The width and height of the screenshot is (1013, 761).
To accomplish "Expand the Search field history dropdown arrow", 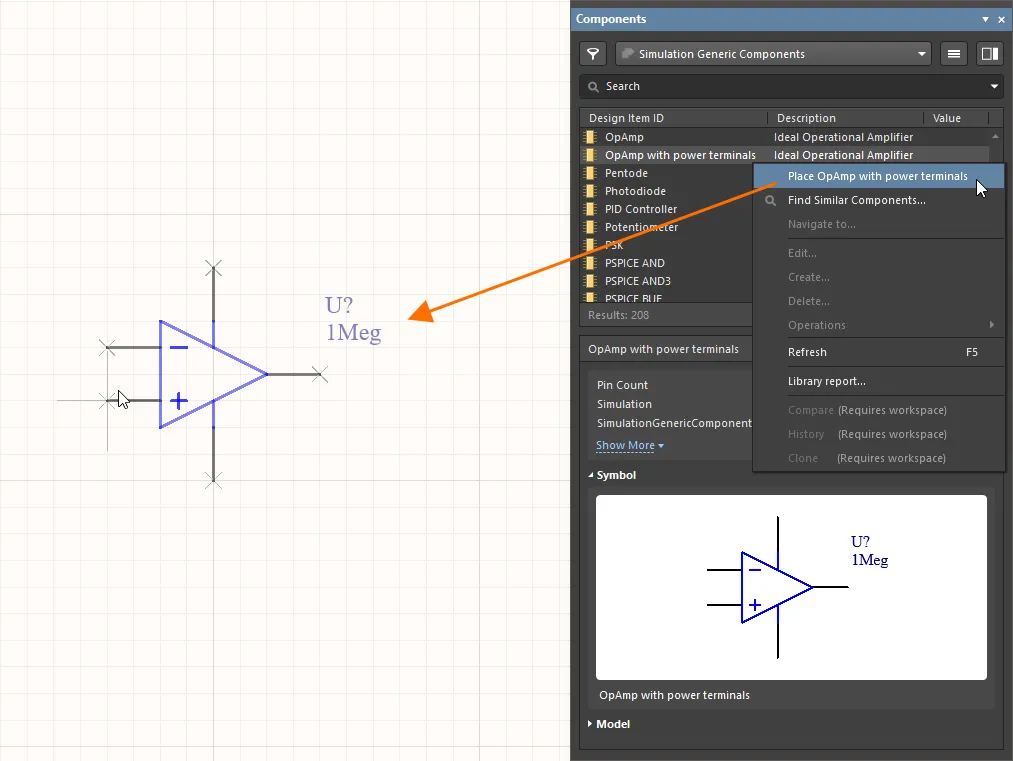I will (x=994, y=87).
